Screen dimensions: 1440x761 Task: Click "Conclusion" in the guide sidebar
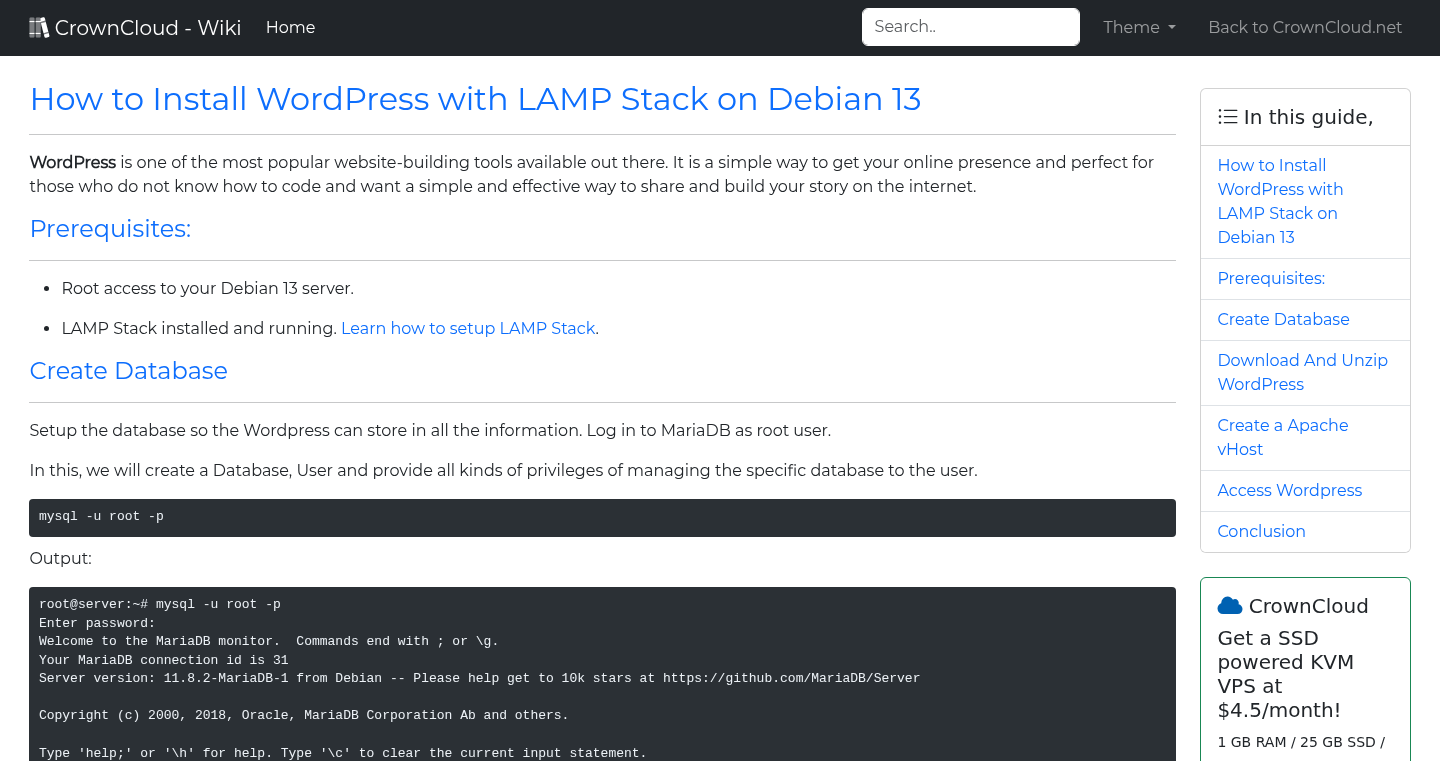coord(1261,531)
